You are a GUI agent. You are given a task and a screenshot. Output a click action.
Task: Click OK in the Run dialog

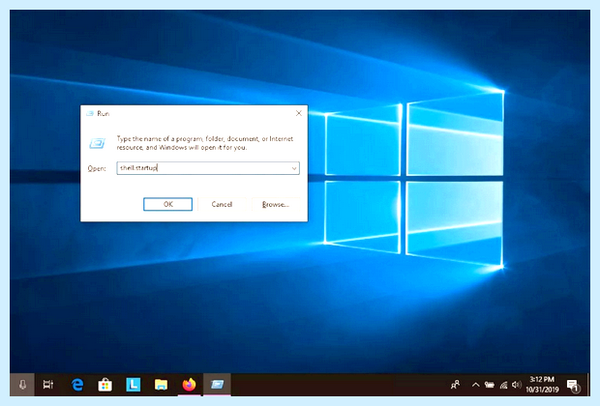tap(168, 204)
